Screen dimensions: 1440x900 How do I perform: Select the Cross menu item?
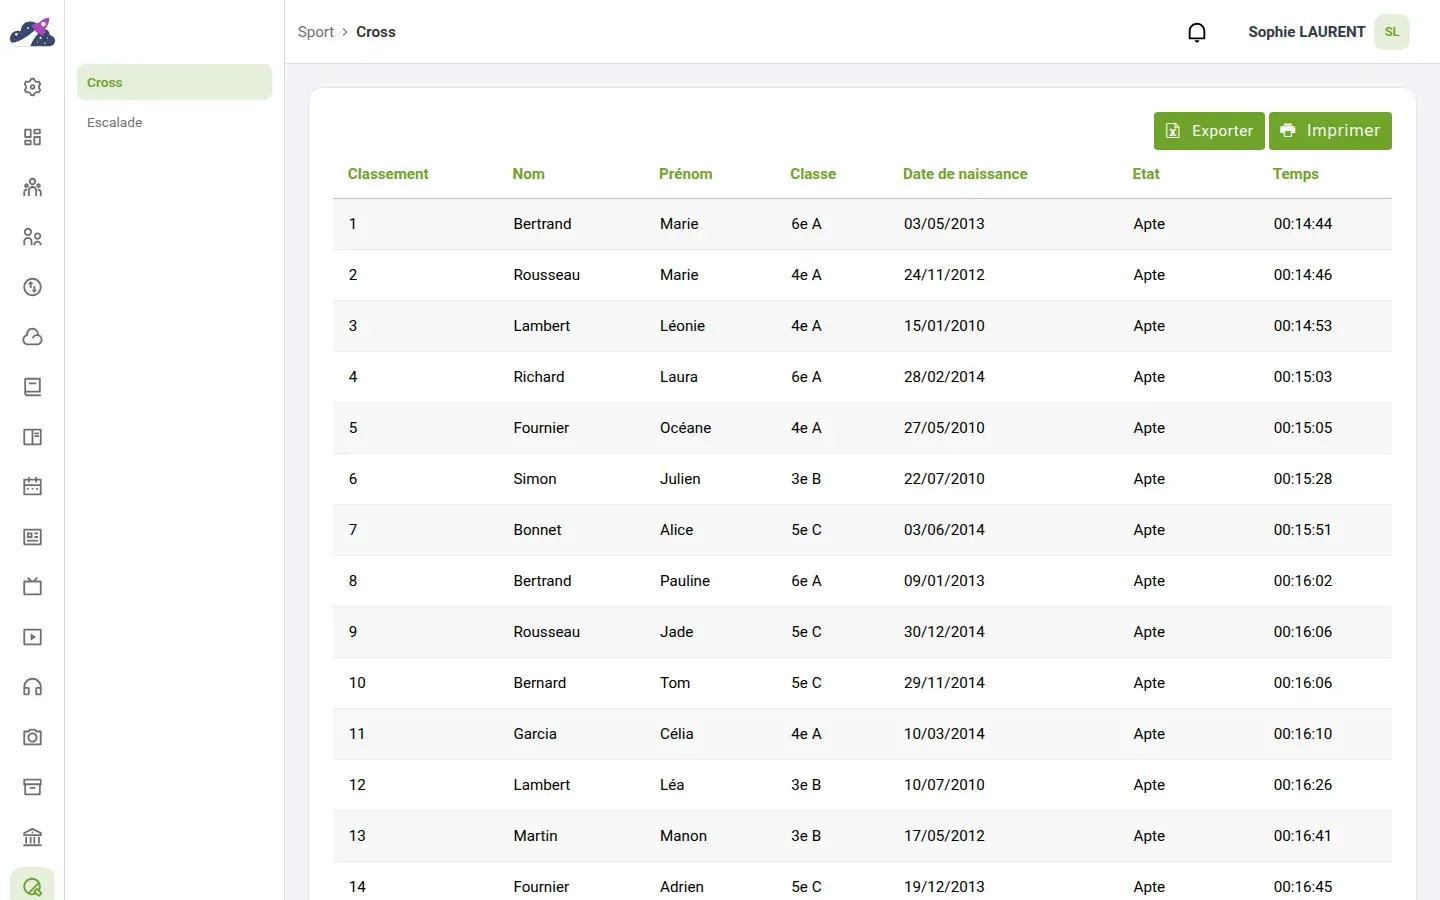coord(174,82)
